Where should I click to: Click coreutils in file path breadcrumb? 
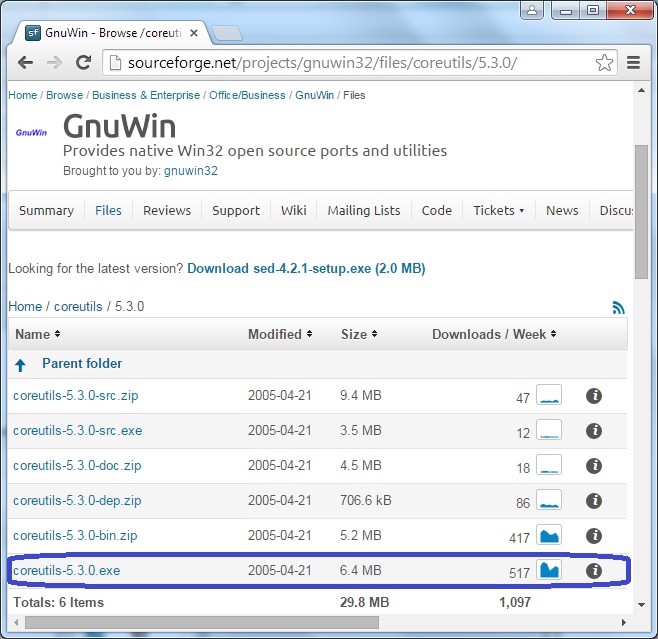[x=78, y=307]
